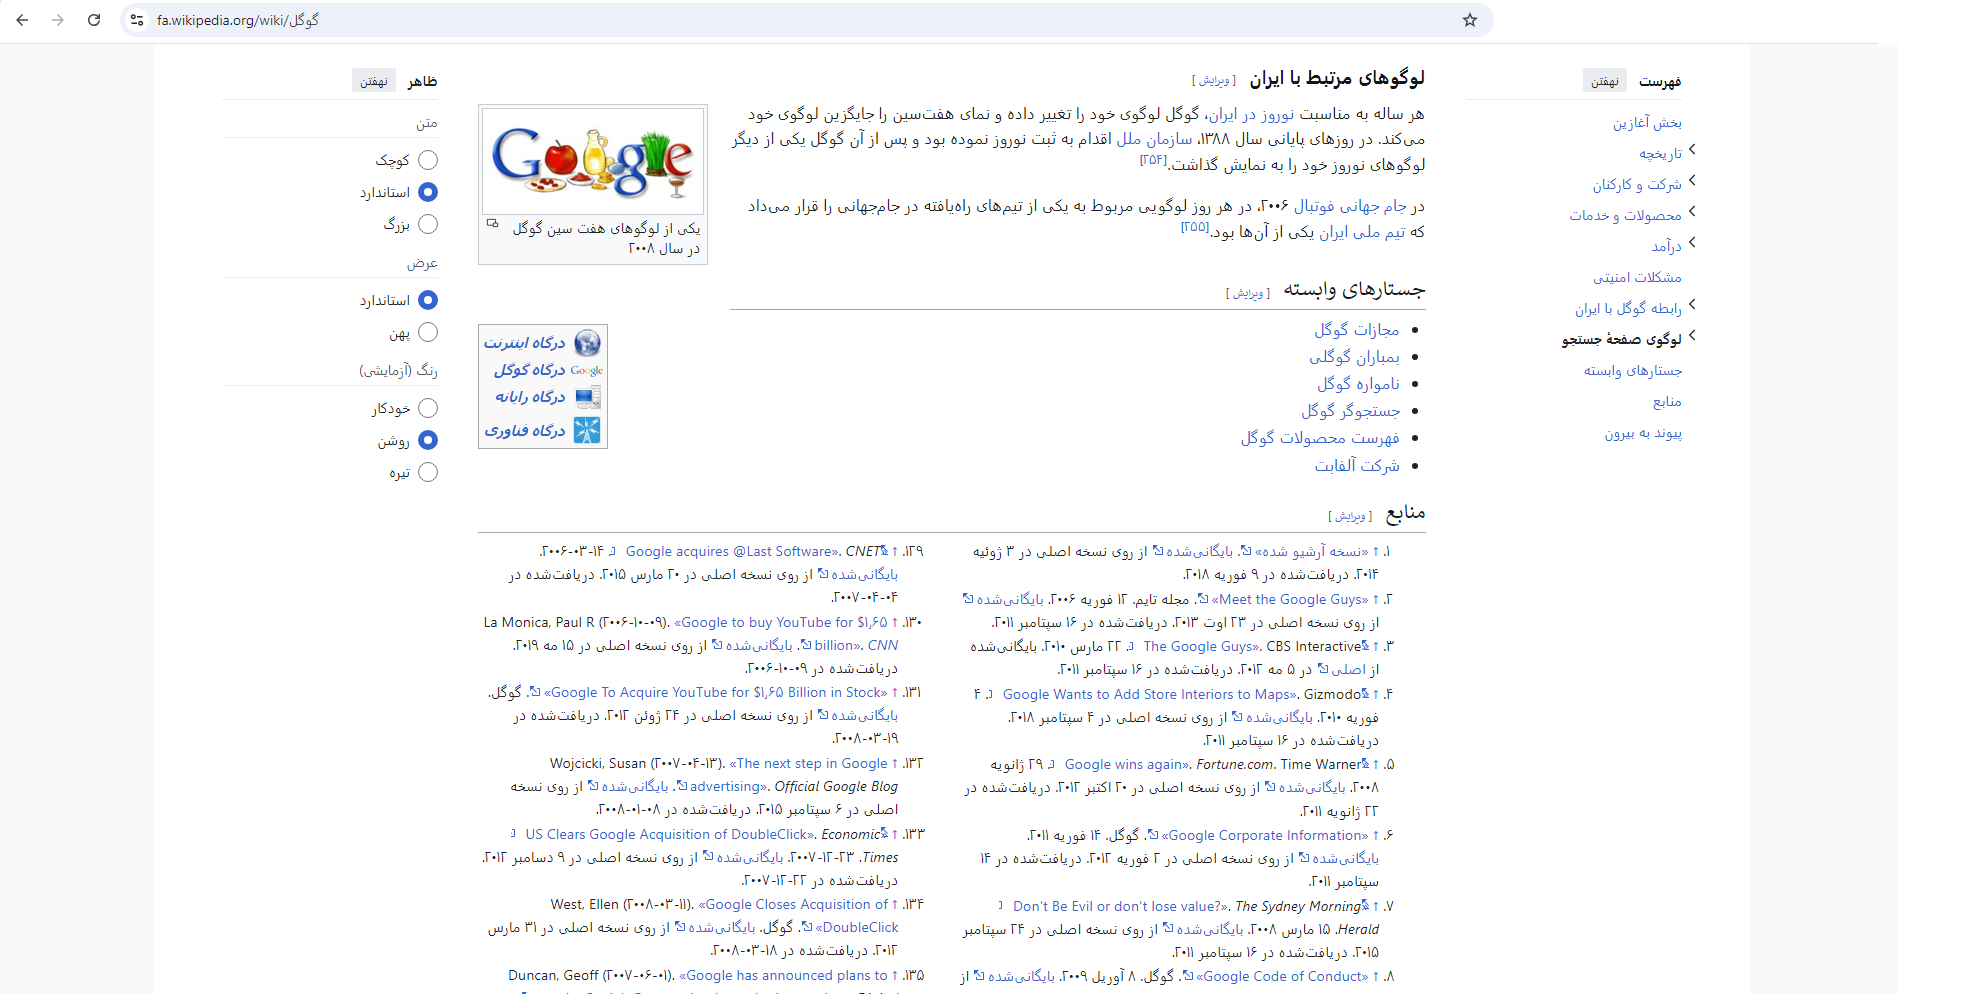Open the نوروز در ایران link
This screenshot has width=1984, height=994.
[x=1250, y=114]
